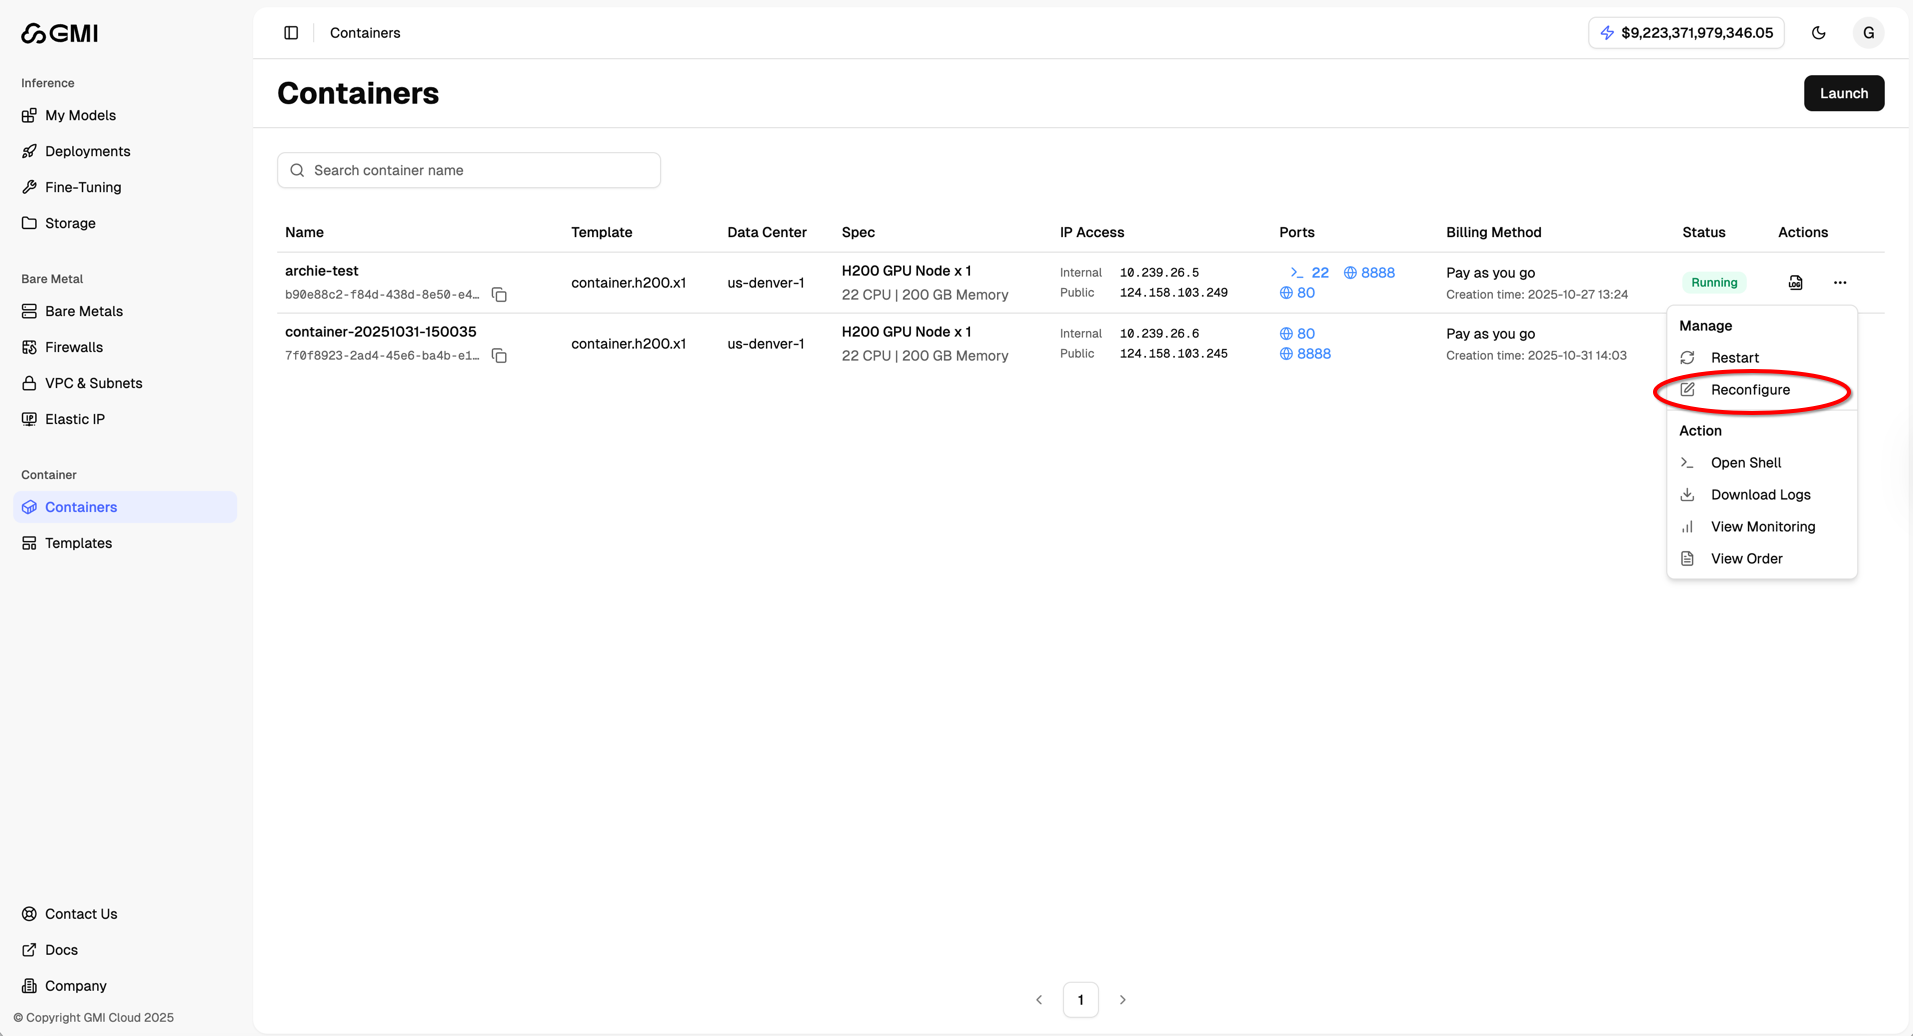Select Containers sidebar item
1913x1036 pixels.
[x=125, y=507]
